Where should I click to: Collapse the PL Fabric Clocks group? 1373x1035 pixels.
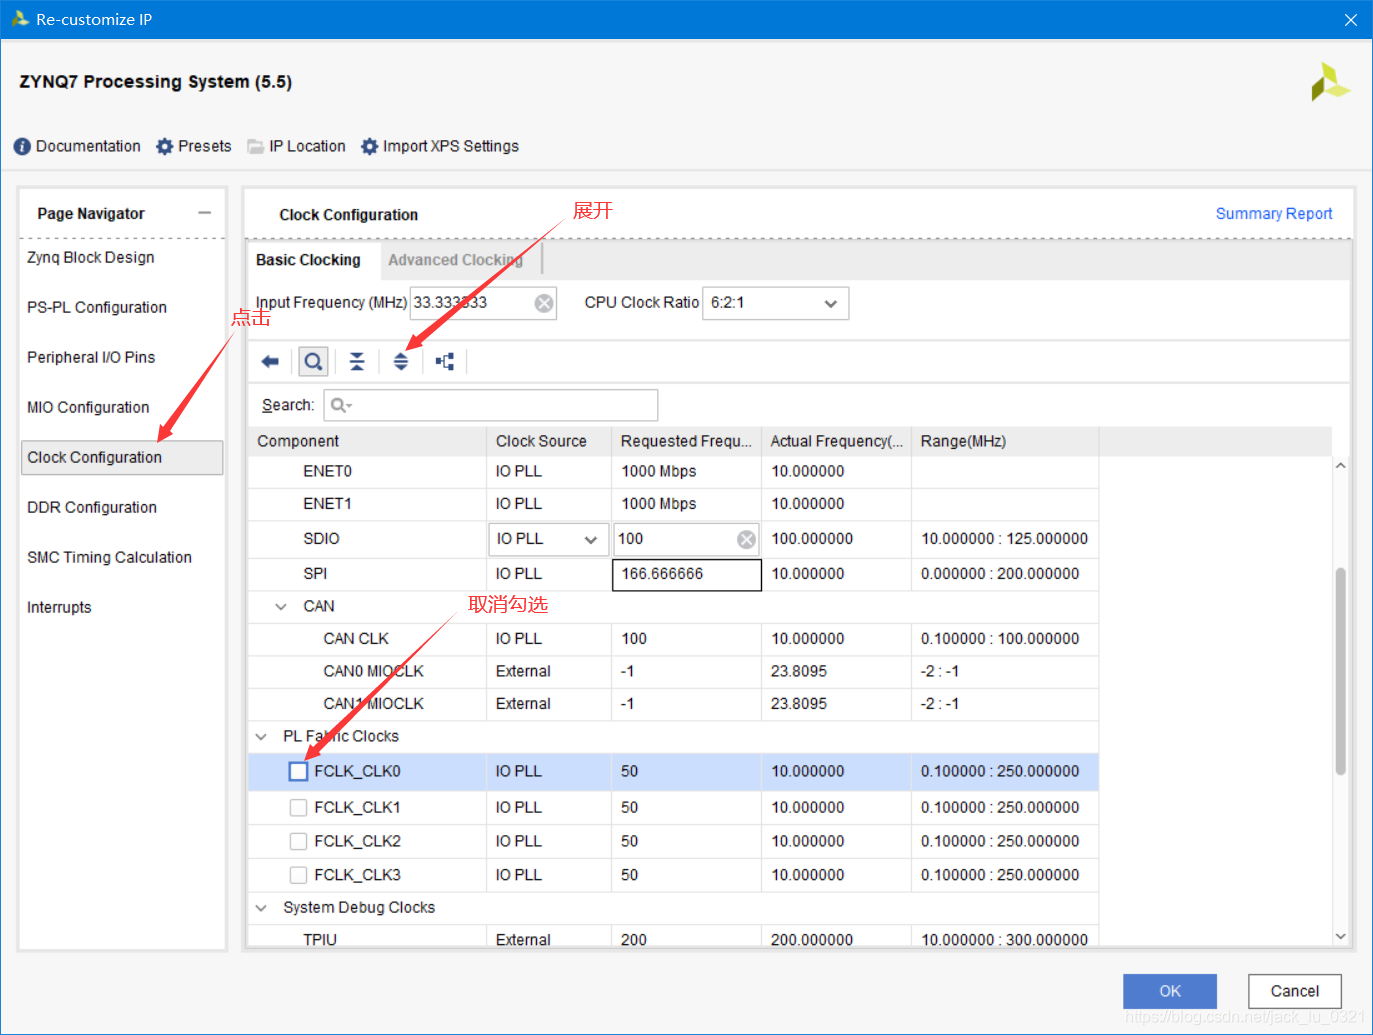point(261,736)
